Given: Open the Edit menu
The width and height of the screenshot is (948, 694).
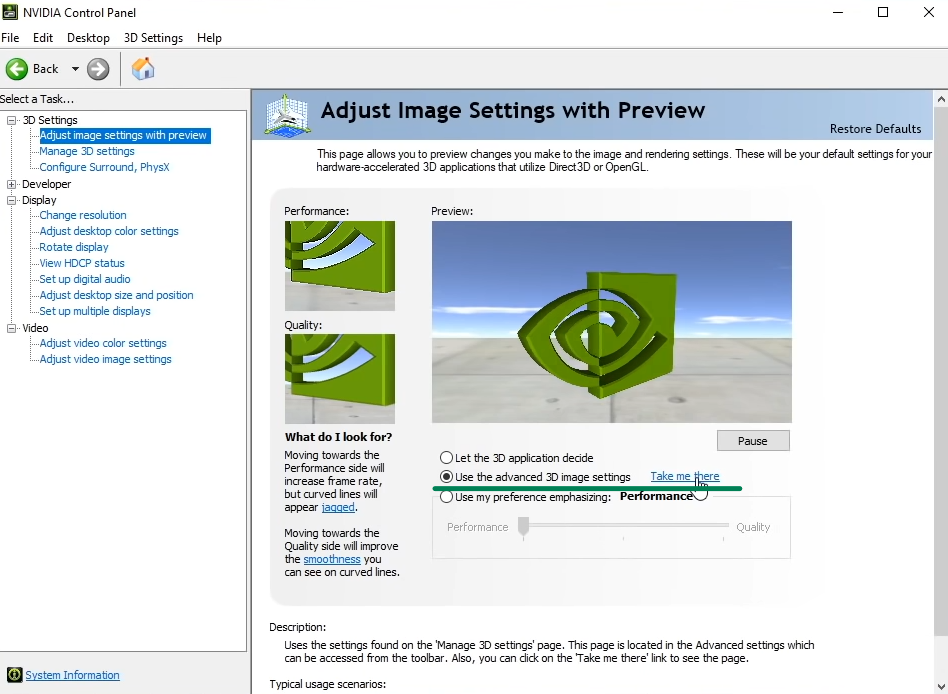Looking at the screenshot, I should (x=43, y=37).
